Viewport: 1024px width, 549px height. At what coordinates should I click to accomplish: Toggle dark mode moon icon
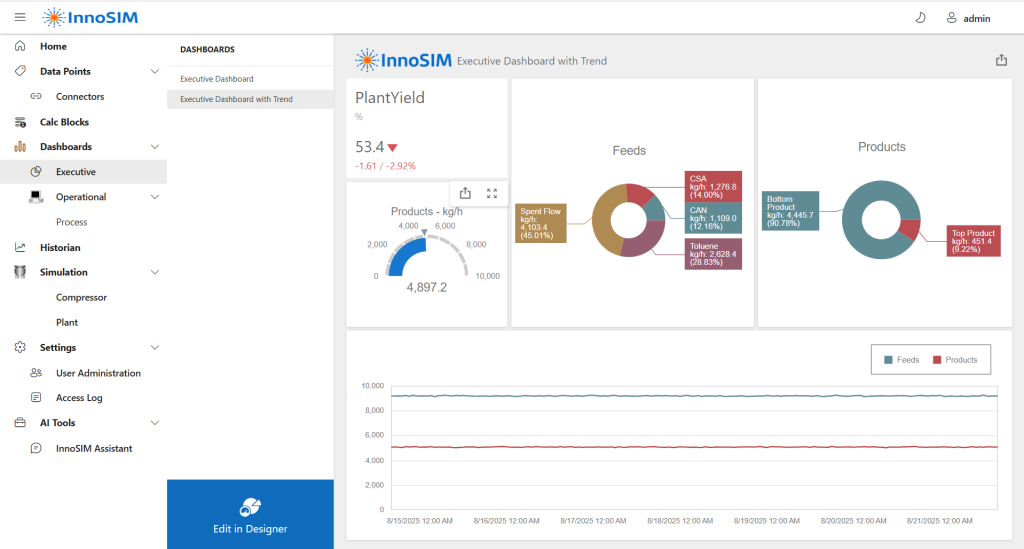[x=920, y=18]
